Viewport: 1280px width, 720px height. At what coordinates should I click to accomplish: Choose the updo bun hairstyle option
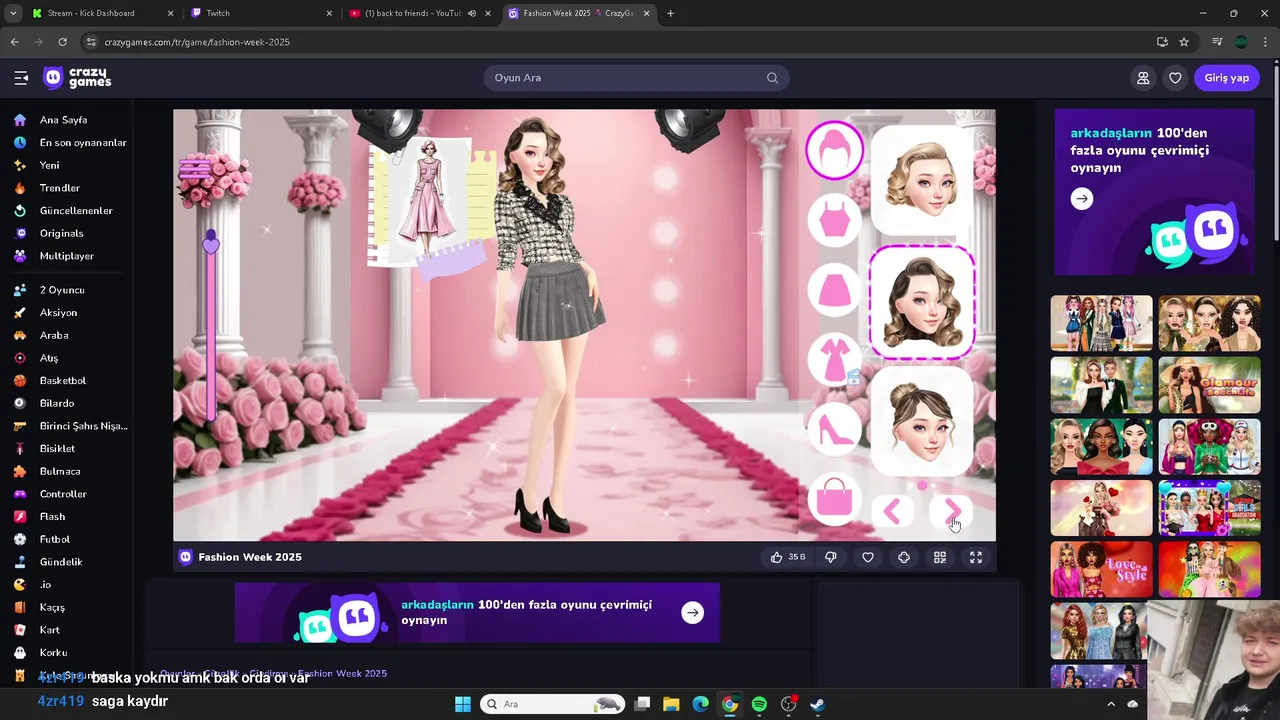921,421
